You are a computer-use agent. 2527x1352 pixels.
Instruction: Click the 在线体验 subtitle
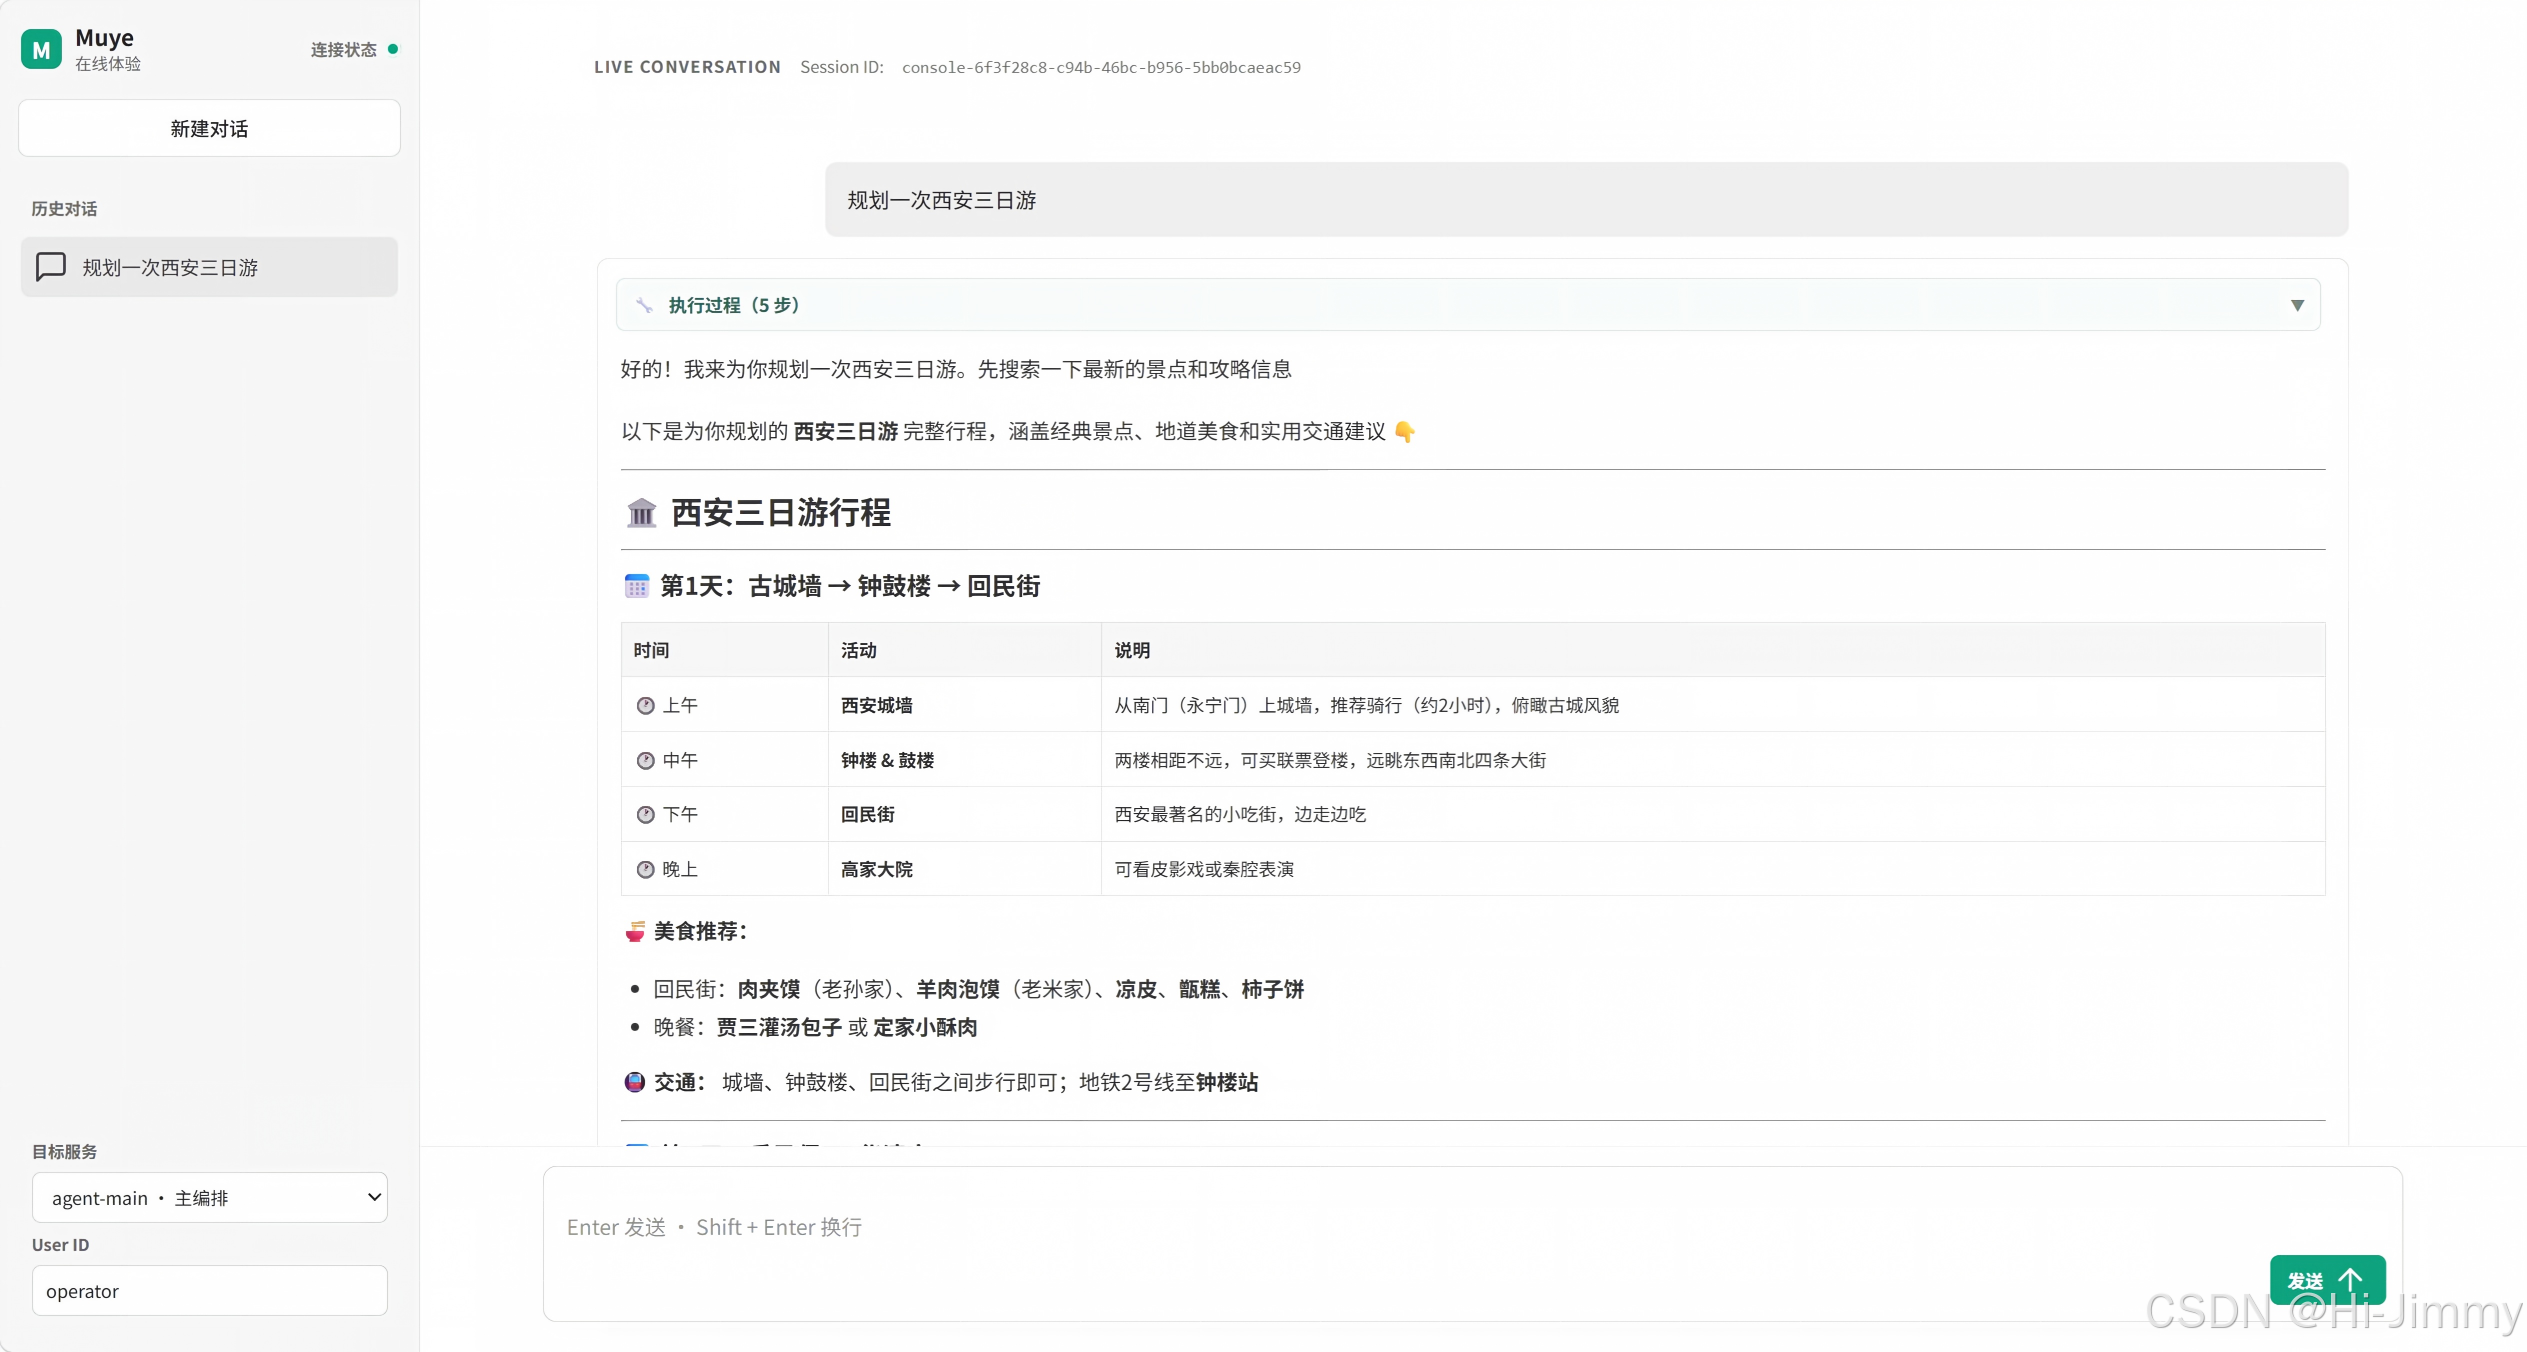pos(108,64)
